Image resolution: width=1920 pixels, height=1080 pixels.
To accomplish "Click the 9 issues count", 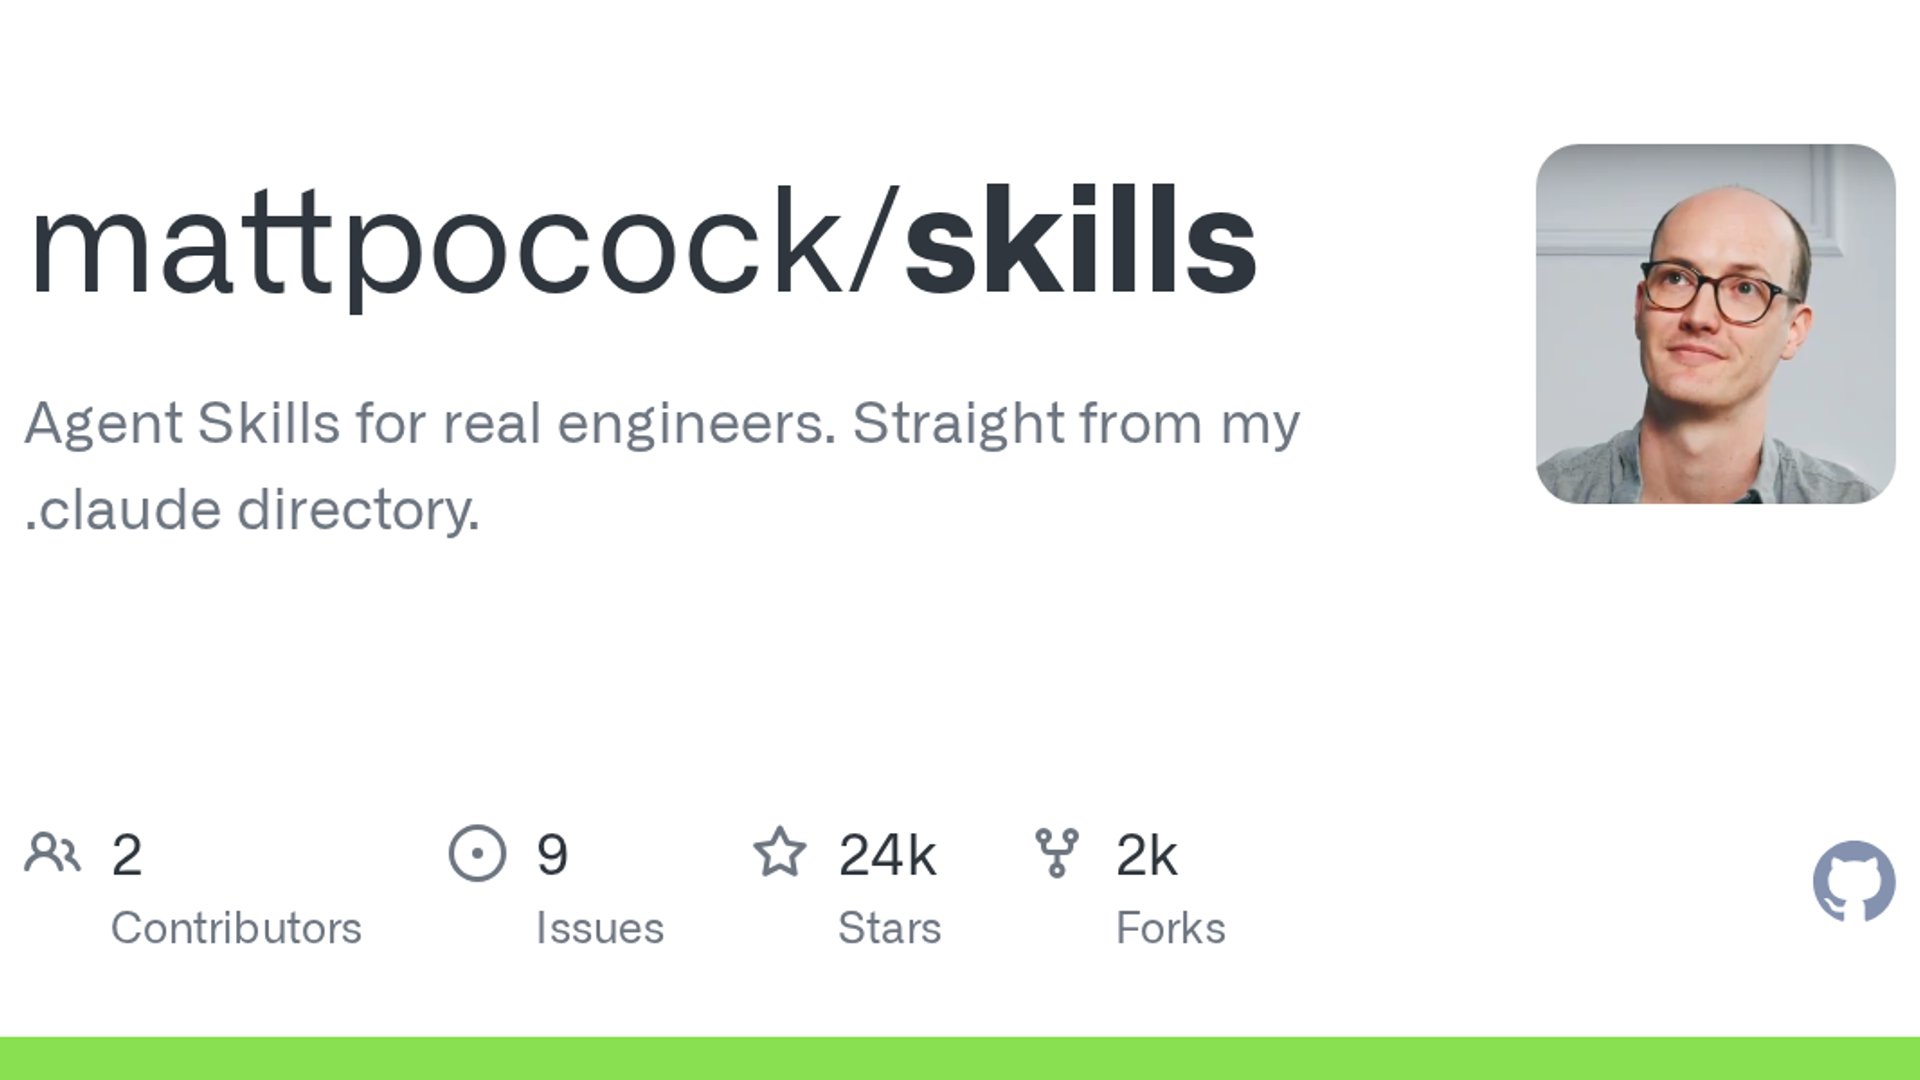I will 552,855.
